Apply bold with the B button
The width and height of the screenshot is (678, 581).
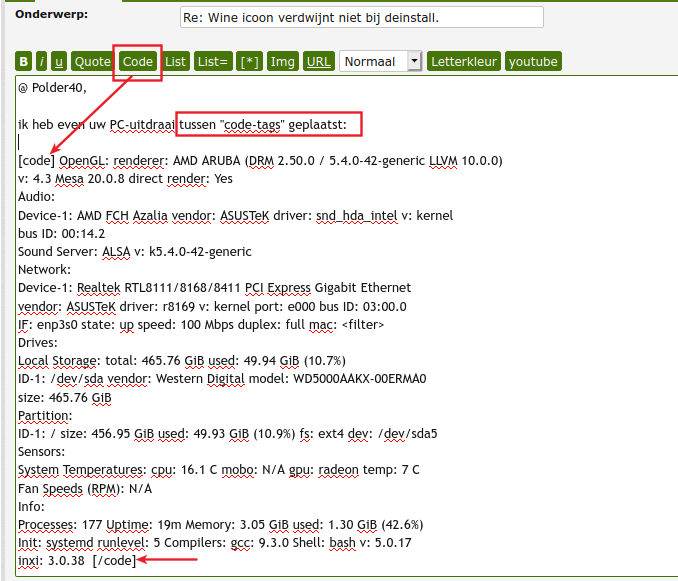(23, 61)
